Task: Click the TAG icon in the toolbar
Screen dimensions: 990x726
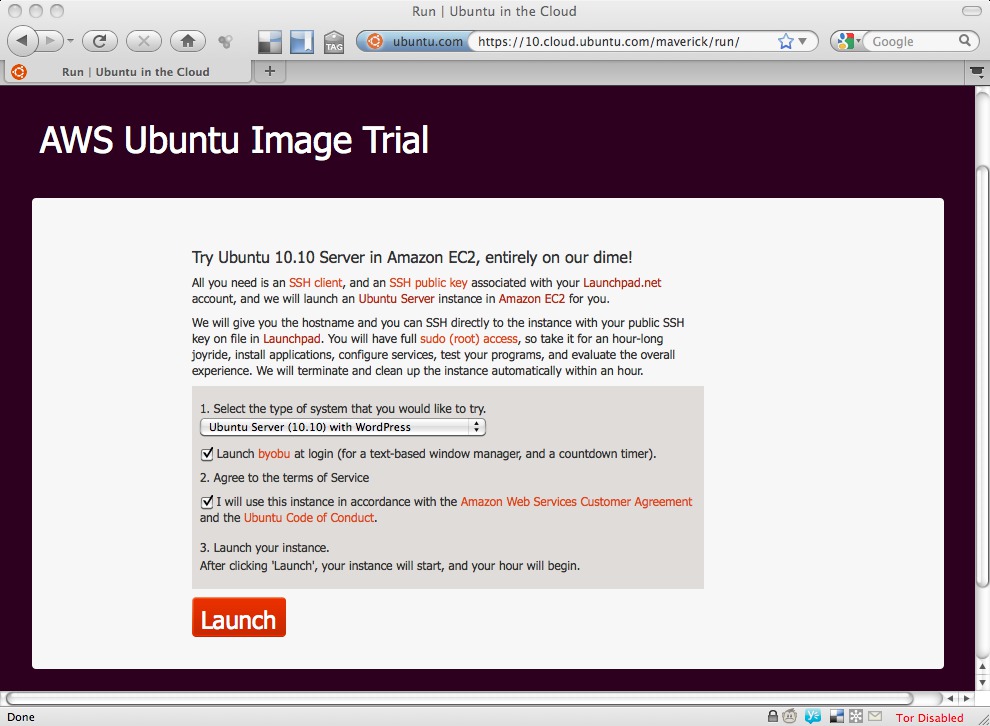Action: (334, 42)
